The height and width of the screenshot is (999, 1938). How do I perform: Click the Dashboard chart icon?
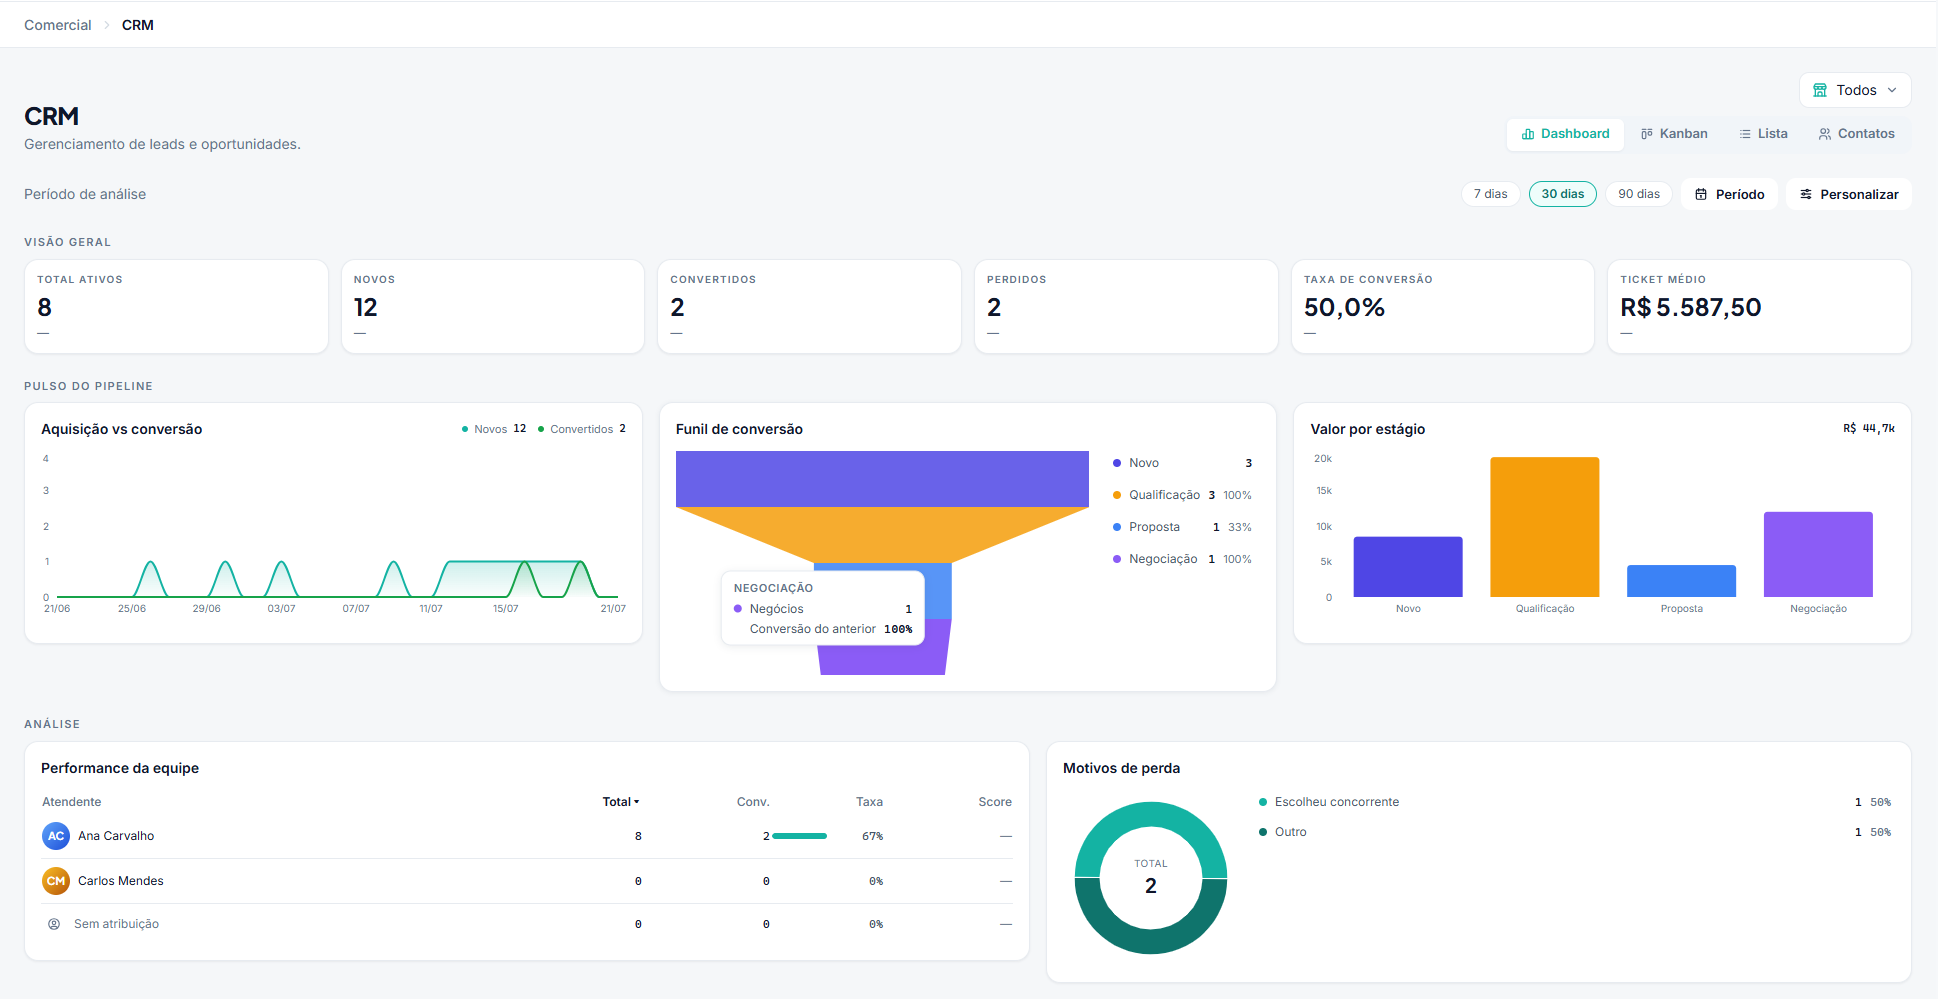1528,134
